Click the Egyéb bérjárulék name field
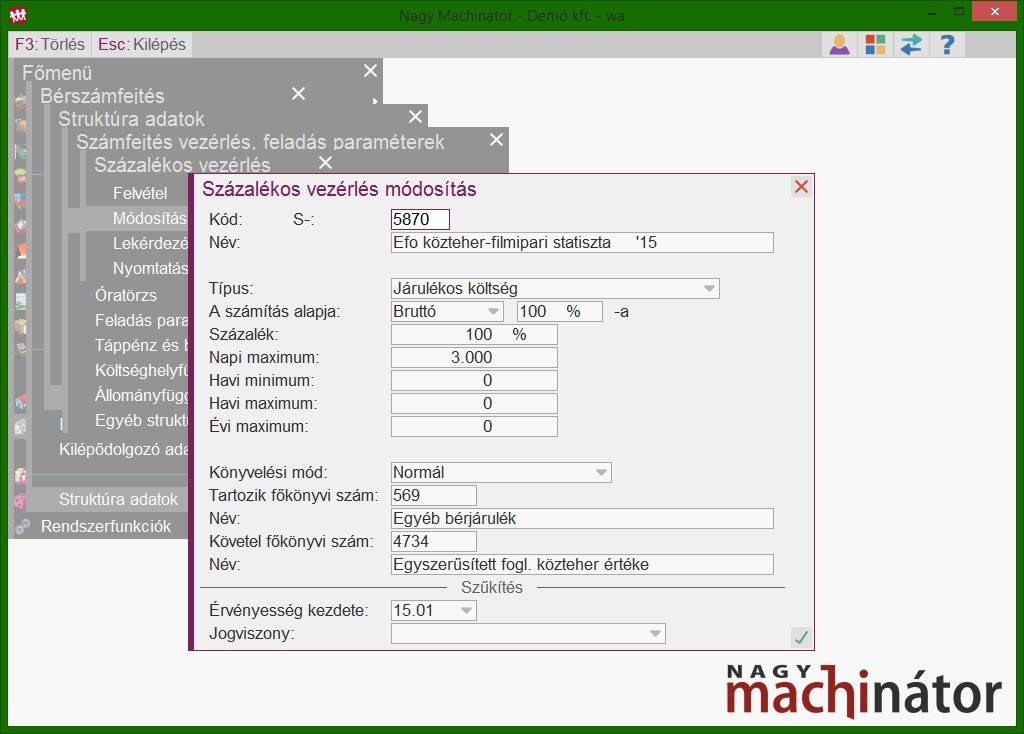Screen dimensions: 1024x734 point(582,519)
